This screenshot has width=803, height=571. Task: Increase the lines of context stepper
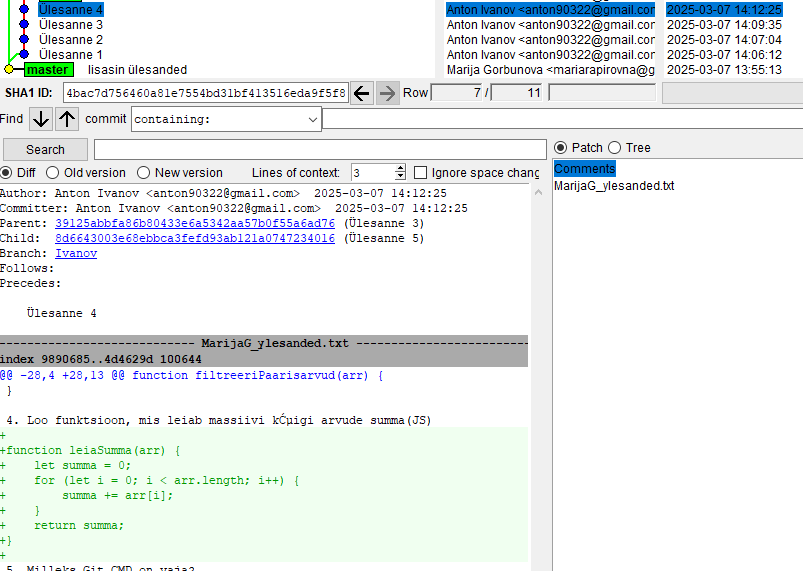(400, 168)
